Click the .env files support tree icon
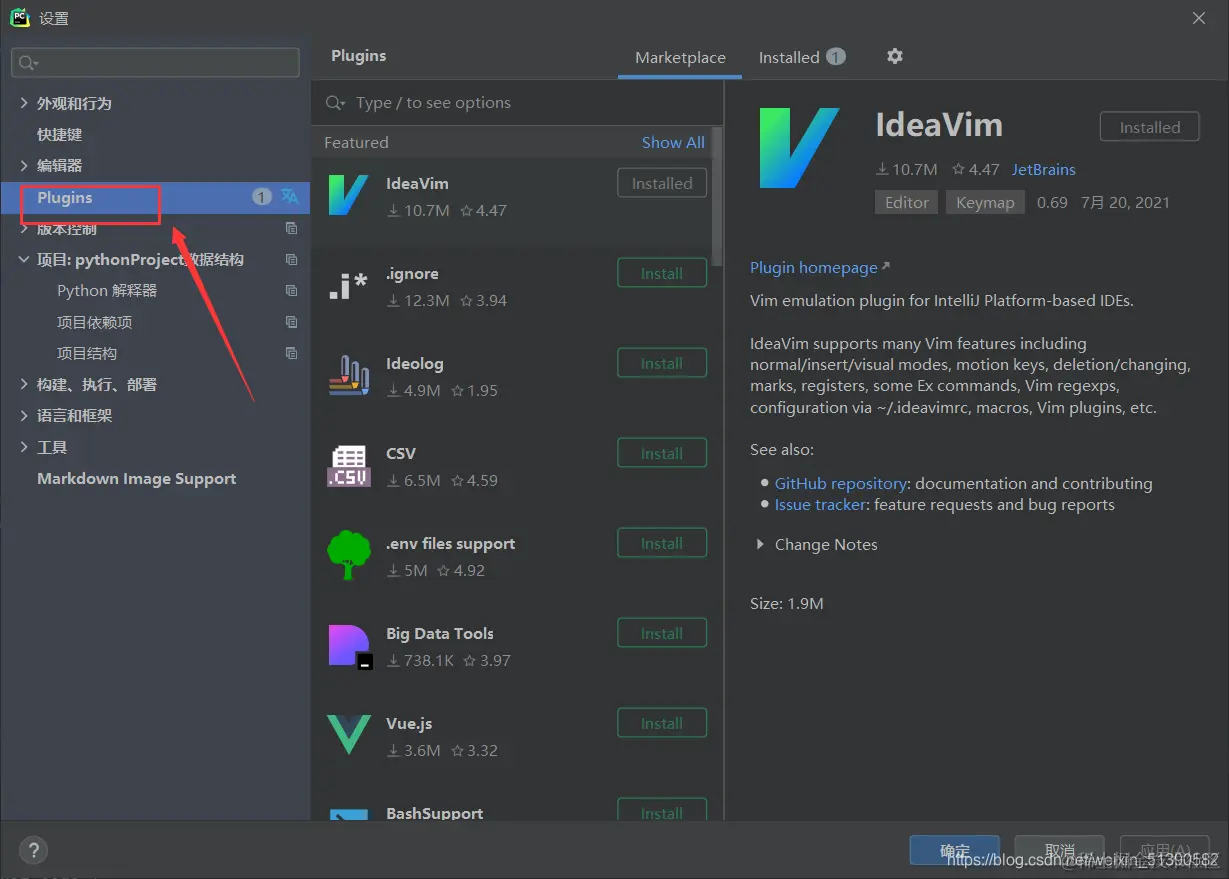This screenshot has height=879, width=1229. click(349, 556)
